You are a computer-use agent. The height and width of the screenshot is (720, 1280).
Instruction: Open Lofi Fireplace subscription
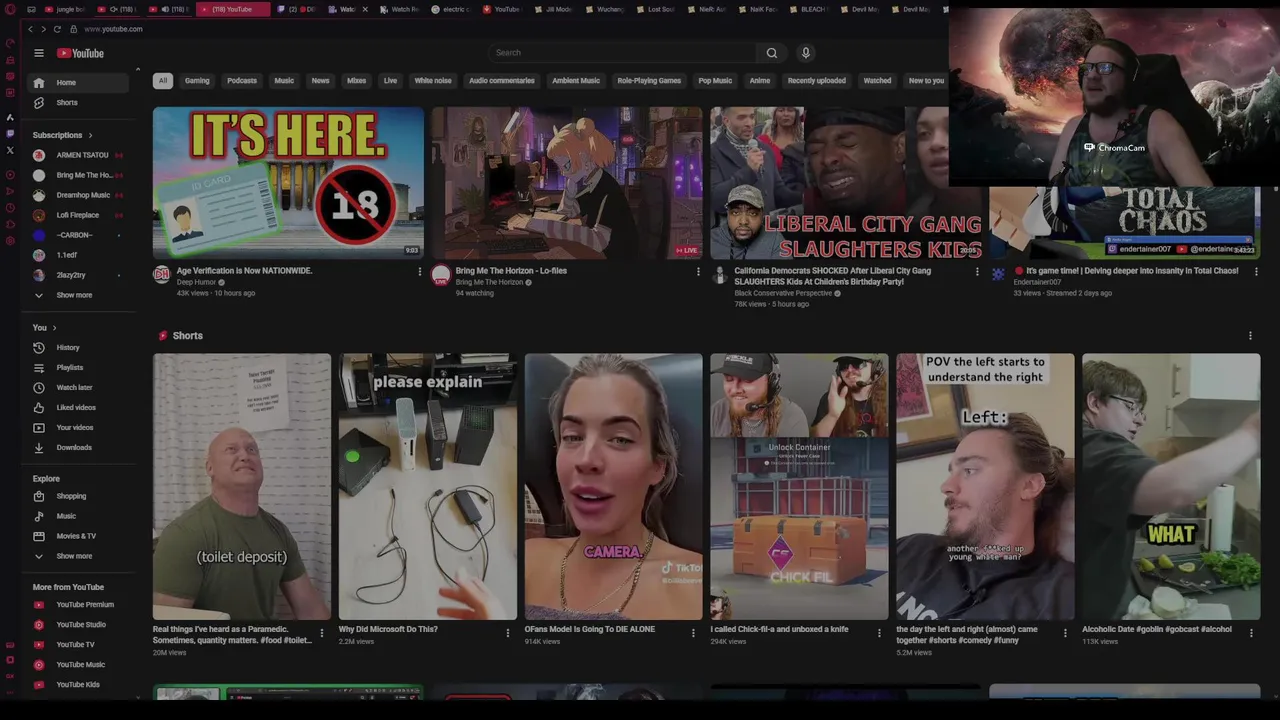(x=77, y=215)
